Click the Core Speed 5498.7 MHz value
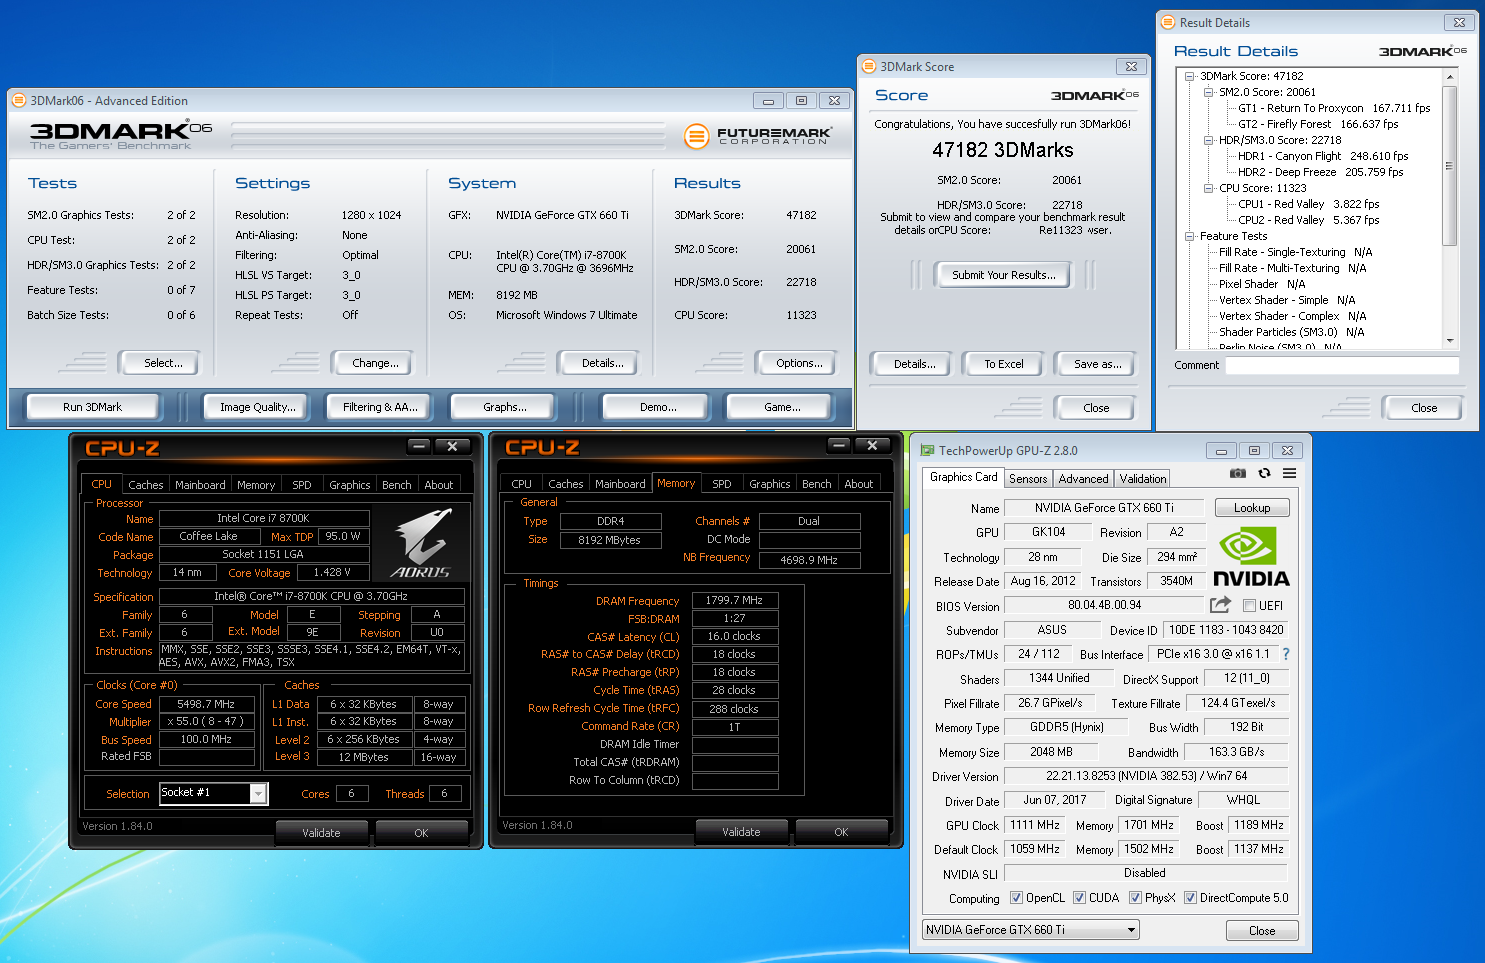Screen dimensions: 1485x963 [206, 704]
